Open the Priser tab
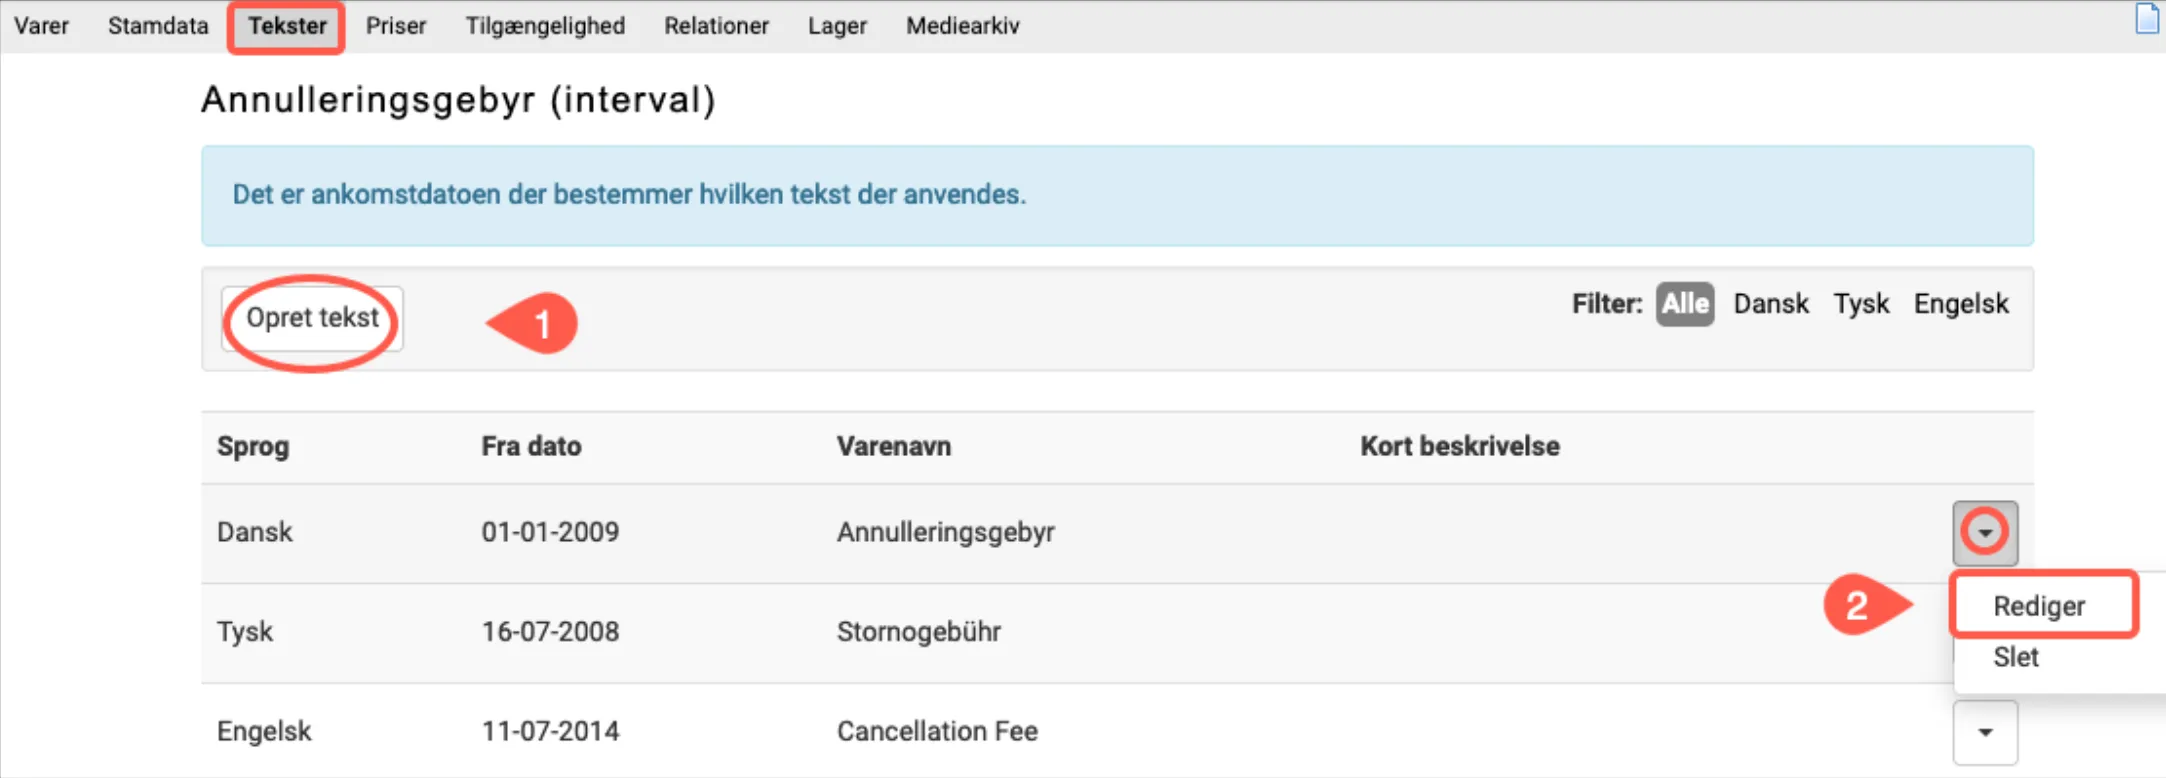 click(x=395, y=26)
